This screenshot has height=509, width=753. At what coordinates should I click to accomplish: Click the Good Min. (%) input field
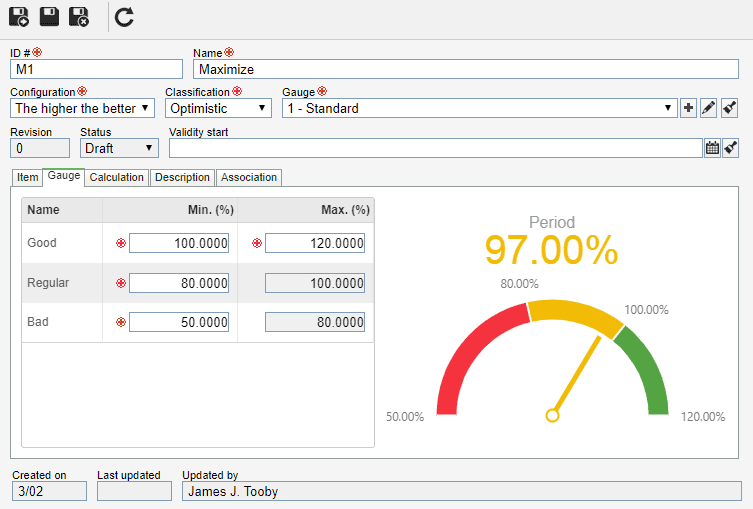coord(179,243)
